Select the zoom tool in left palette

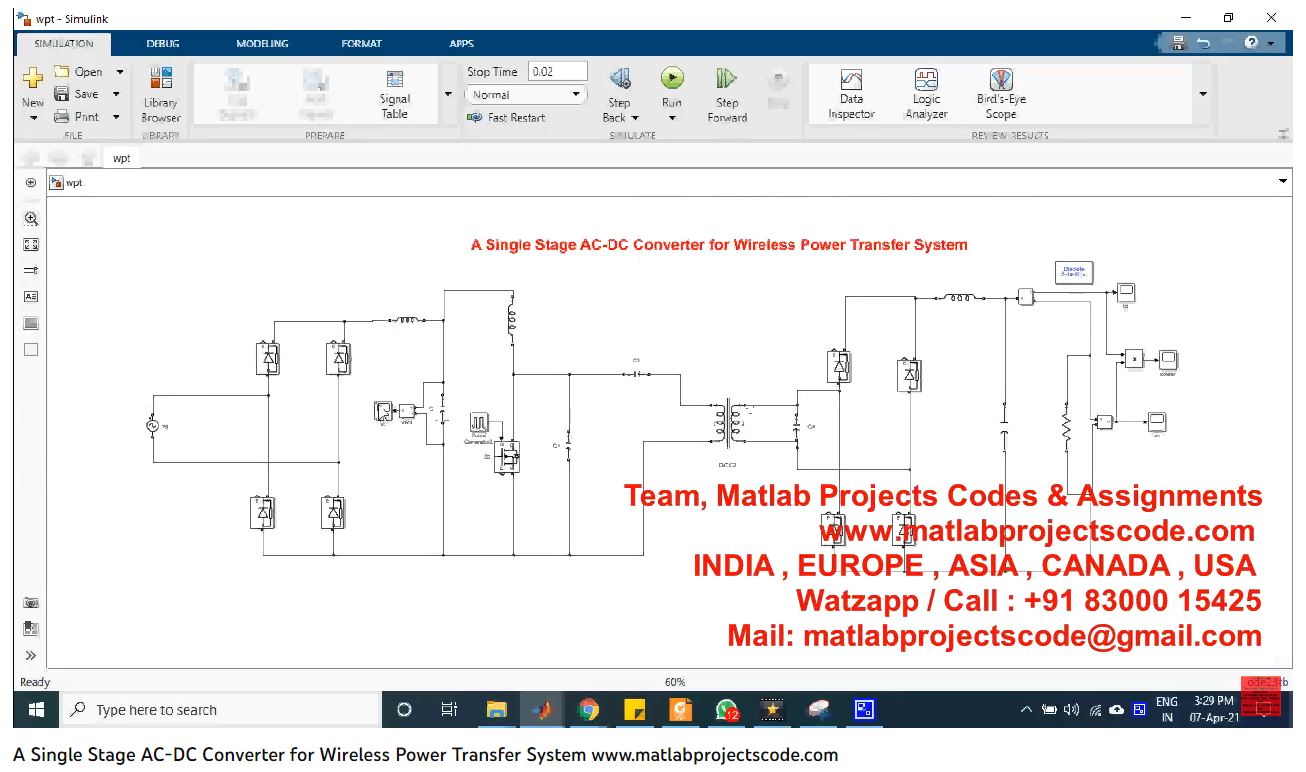tap(31, 218)
